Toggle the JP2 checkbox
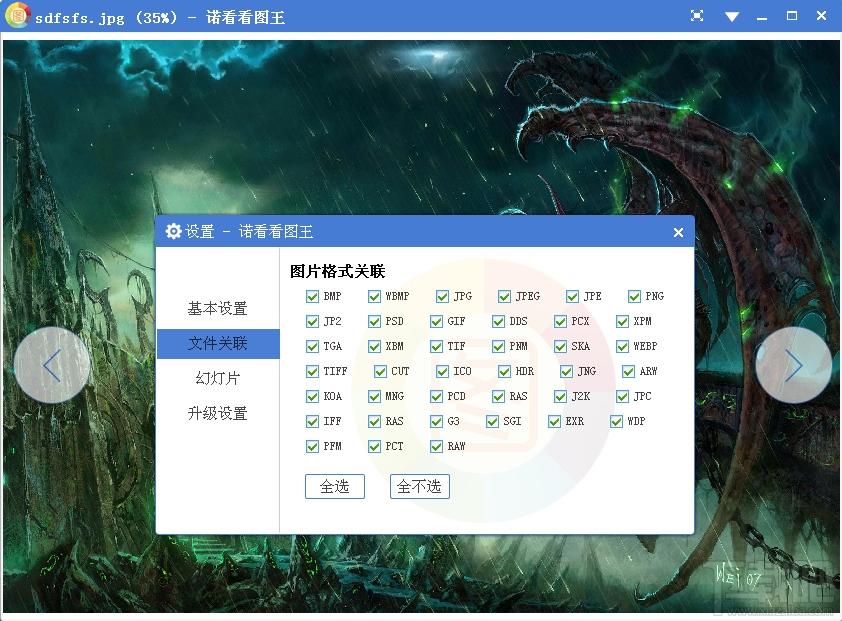Viewport: 842px width, 621px height. tap(312, 321)
